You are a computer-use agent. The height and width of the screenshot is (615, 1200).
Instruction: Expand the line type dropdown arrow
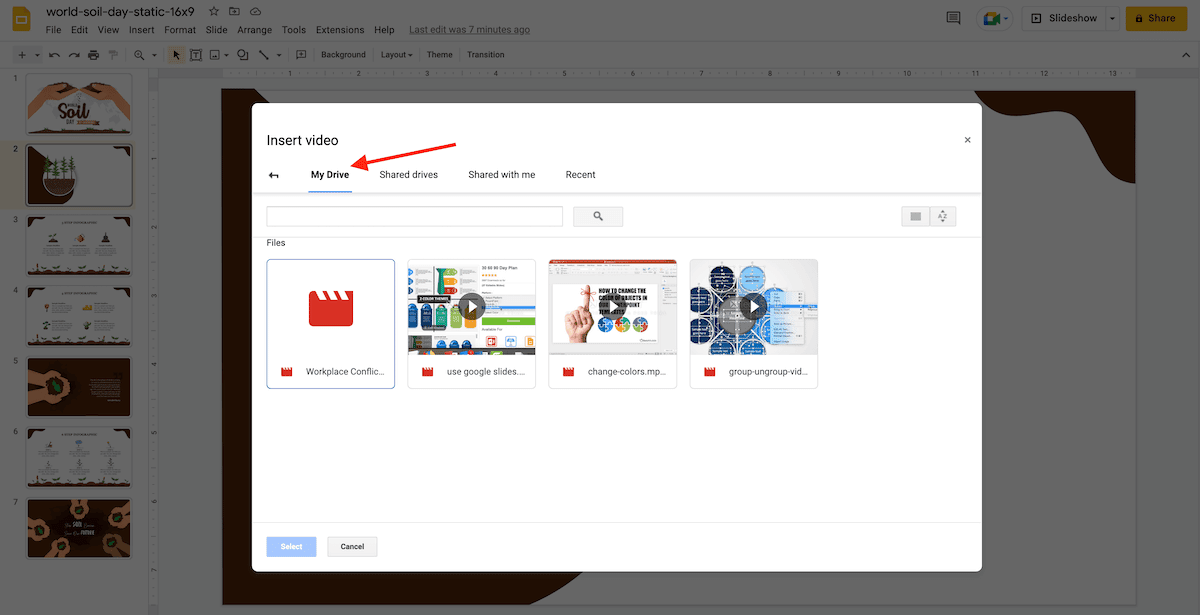(x=278, y=55)
